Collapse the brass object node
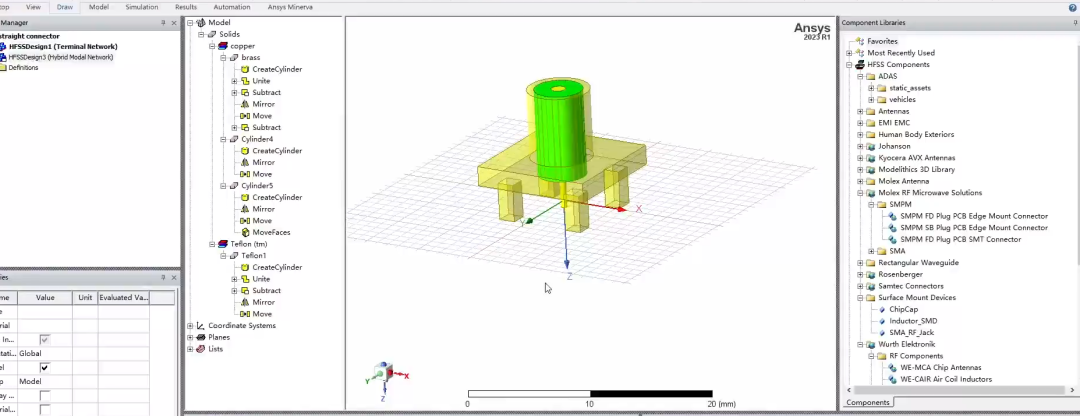Screen dimensions: 1080x416 223,58
